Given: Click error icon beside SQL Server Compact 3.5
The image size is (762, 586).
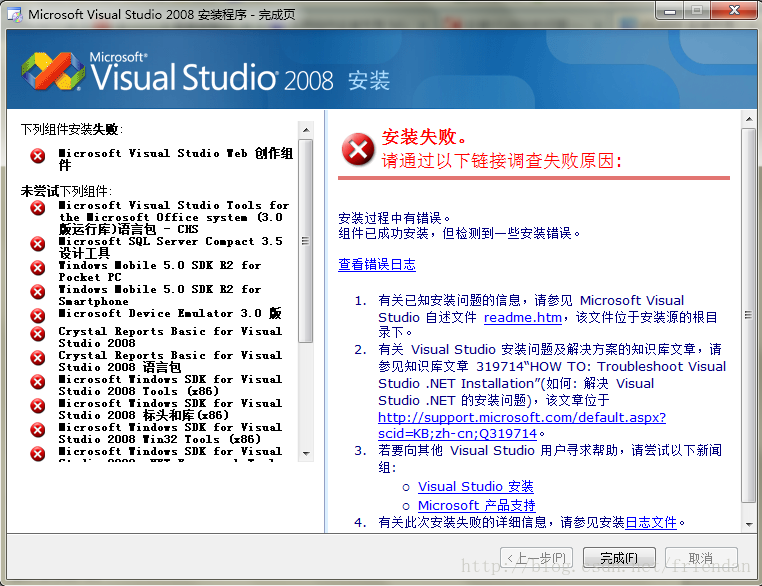Looking at the screenshot, I should 37,243.
